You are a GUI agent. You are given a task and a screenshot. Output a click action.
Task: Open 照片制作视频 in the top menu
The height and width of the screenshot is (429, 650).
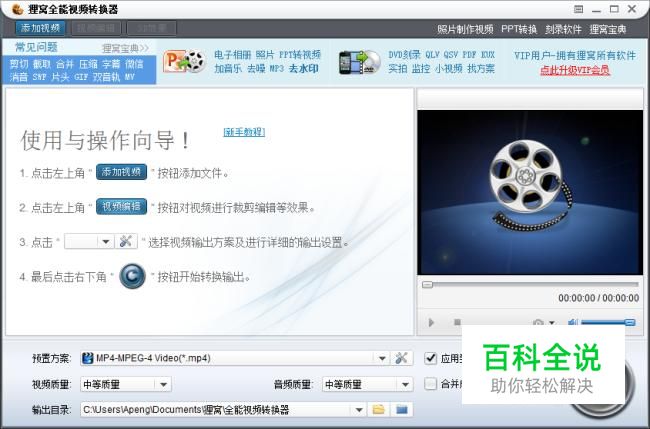click(x=465, y=29)
